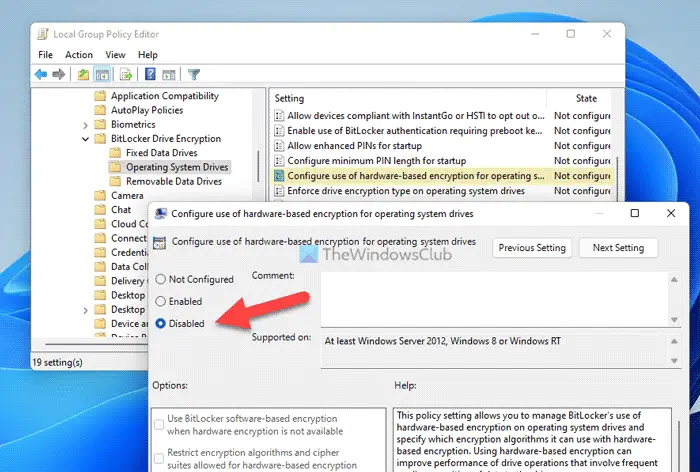Toggle the Show/Hide Action Pane icon

(169, 75)
